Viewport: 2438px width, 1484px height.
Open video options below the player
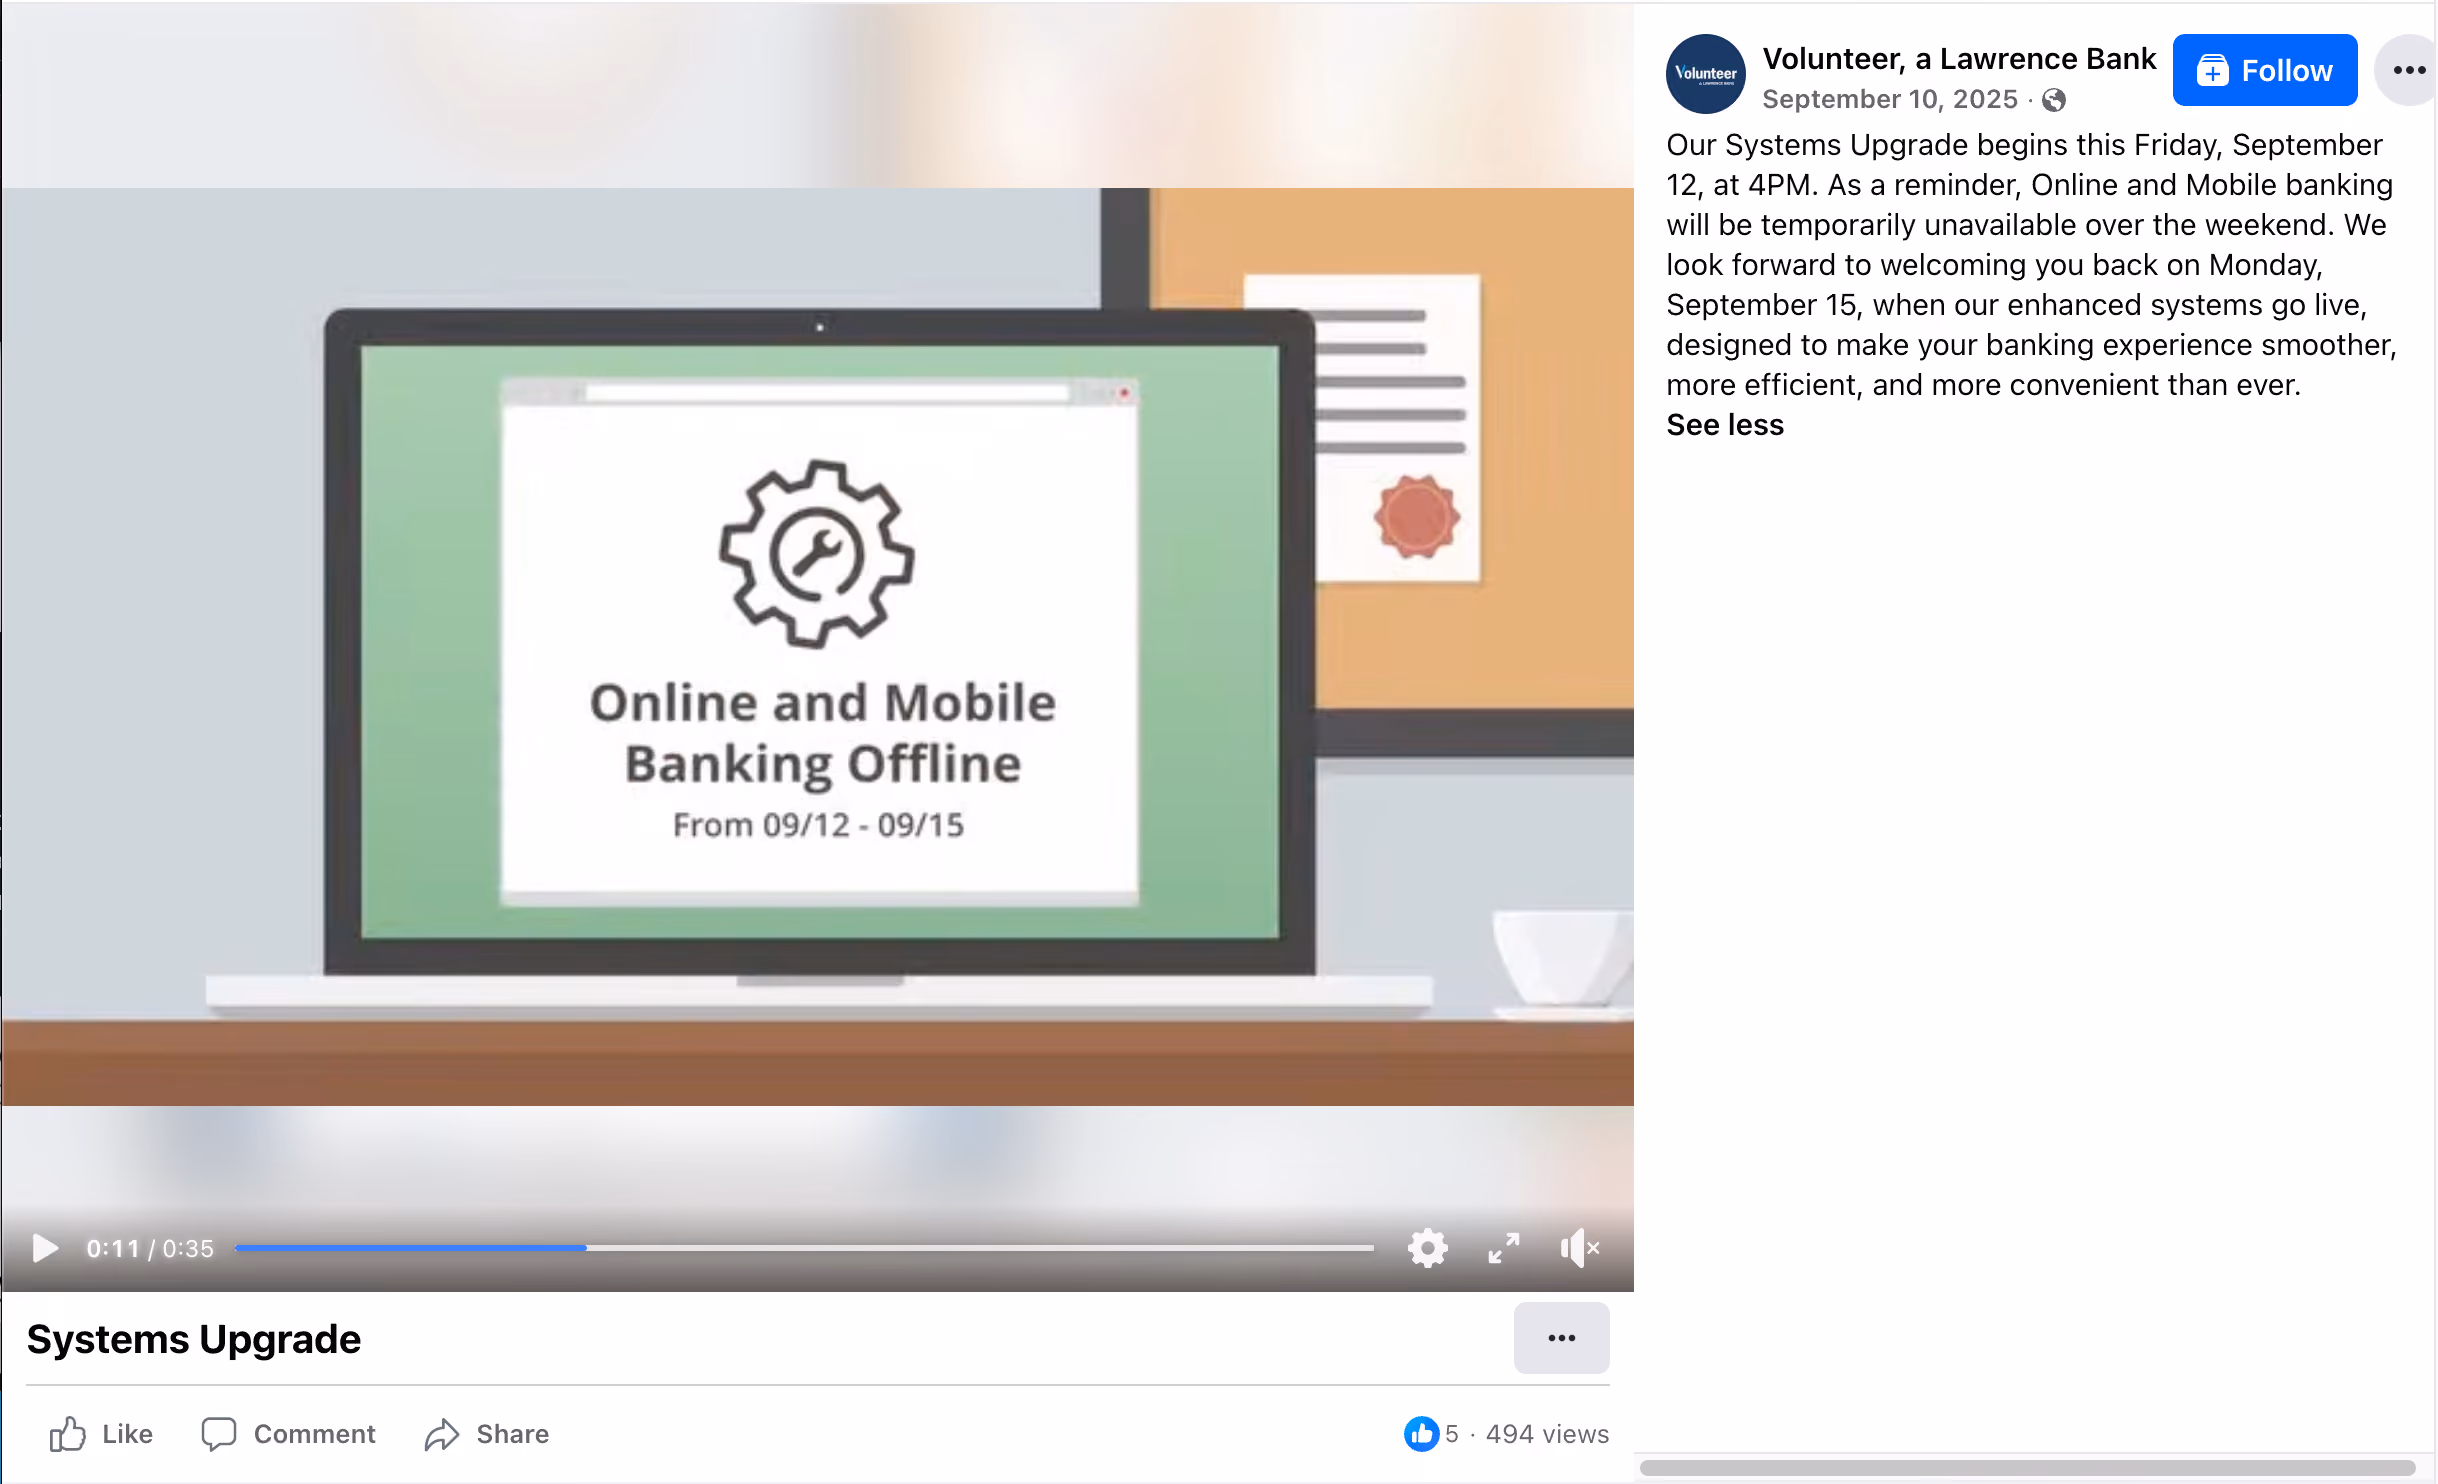1561,1338
